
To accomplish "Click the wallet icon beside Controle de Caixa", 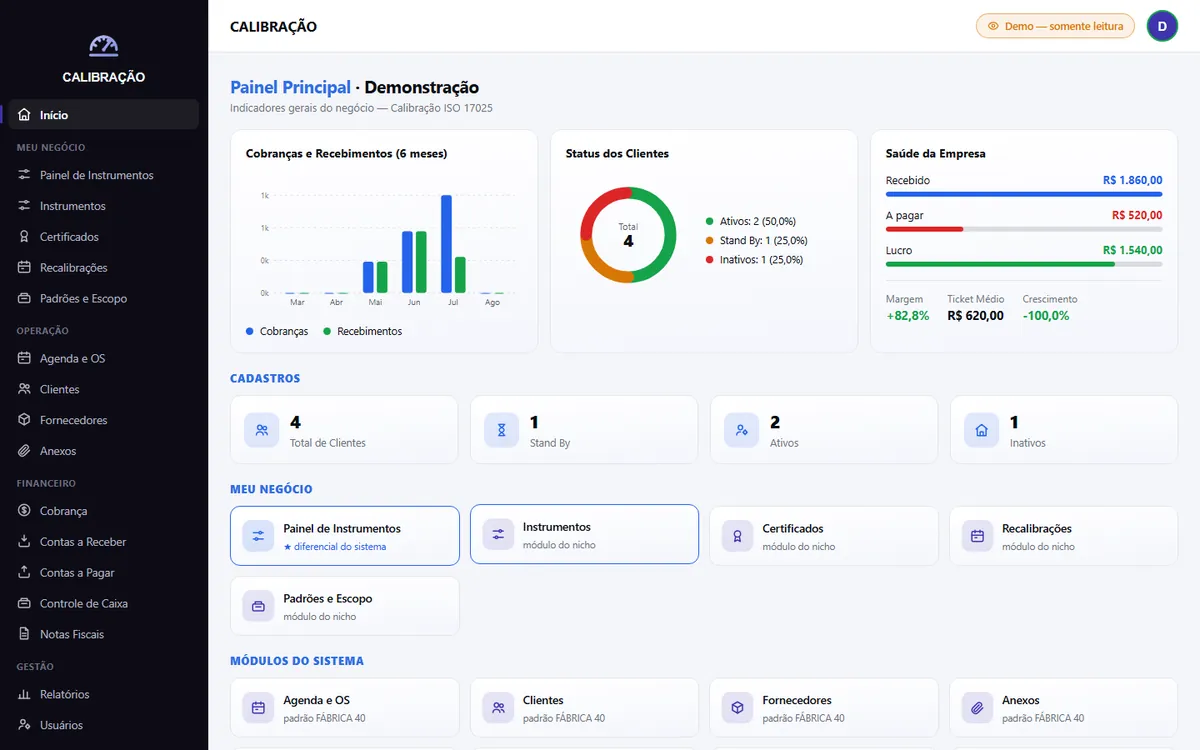I will 24,604.
